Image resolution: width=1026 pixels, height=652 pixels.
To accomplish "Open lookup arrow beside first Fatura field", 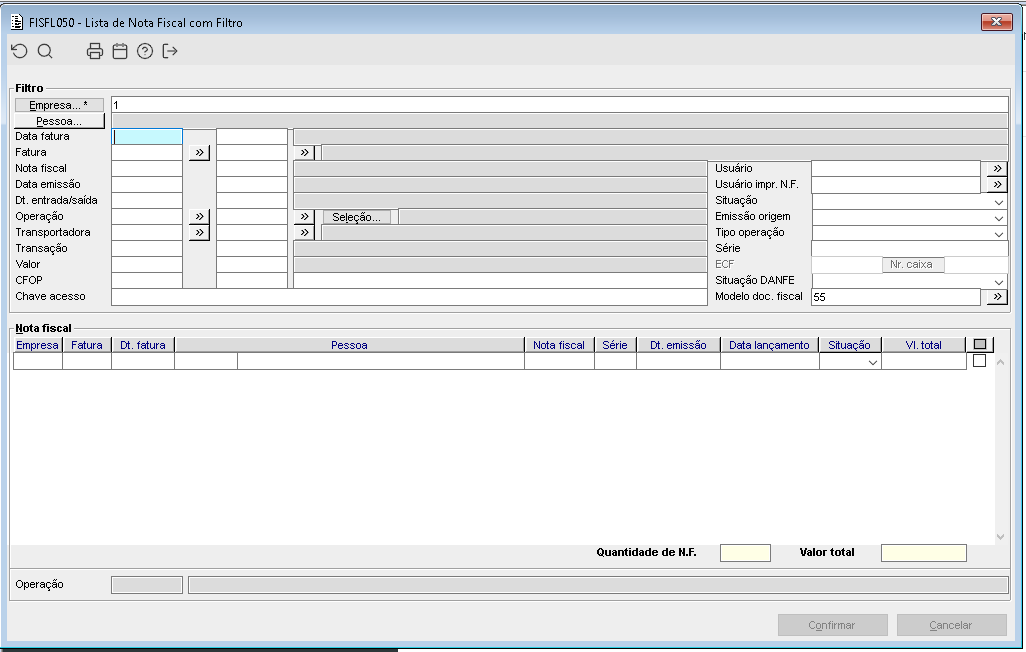I will 199,153.
